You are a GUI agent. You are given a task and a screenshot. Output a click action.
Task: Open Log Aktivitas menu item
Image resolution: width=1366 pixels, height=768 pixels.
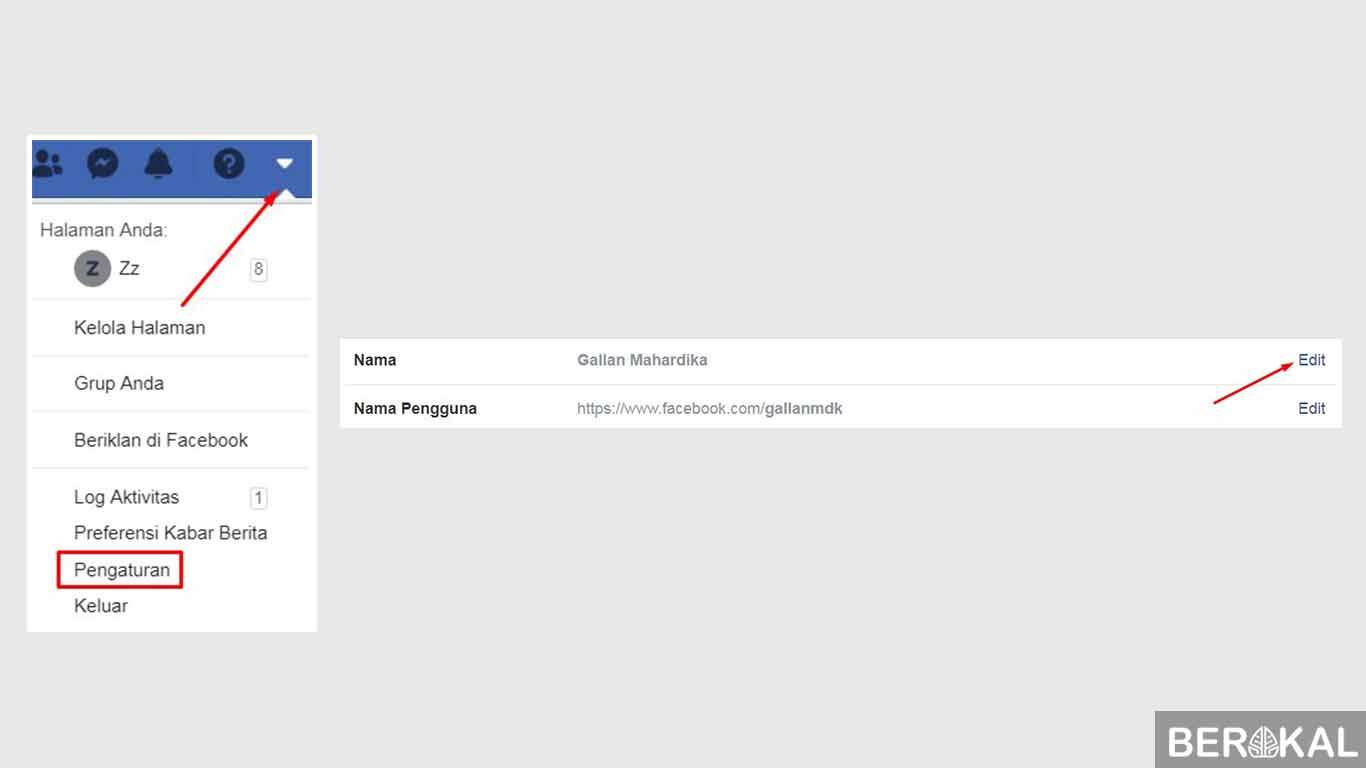(126, 498)
